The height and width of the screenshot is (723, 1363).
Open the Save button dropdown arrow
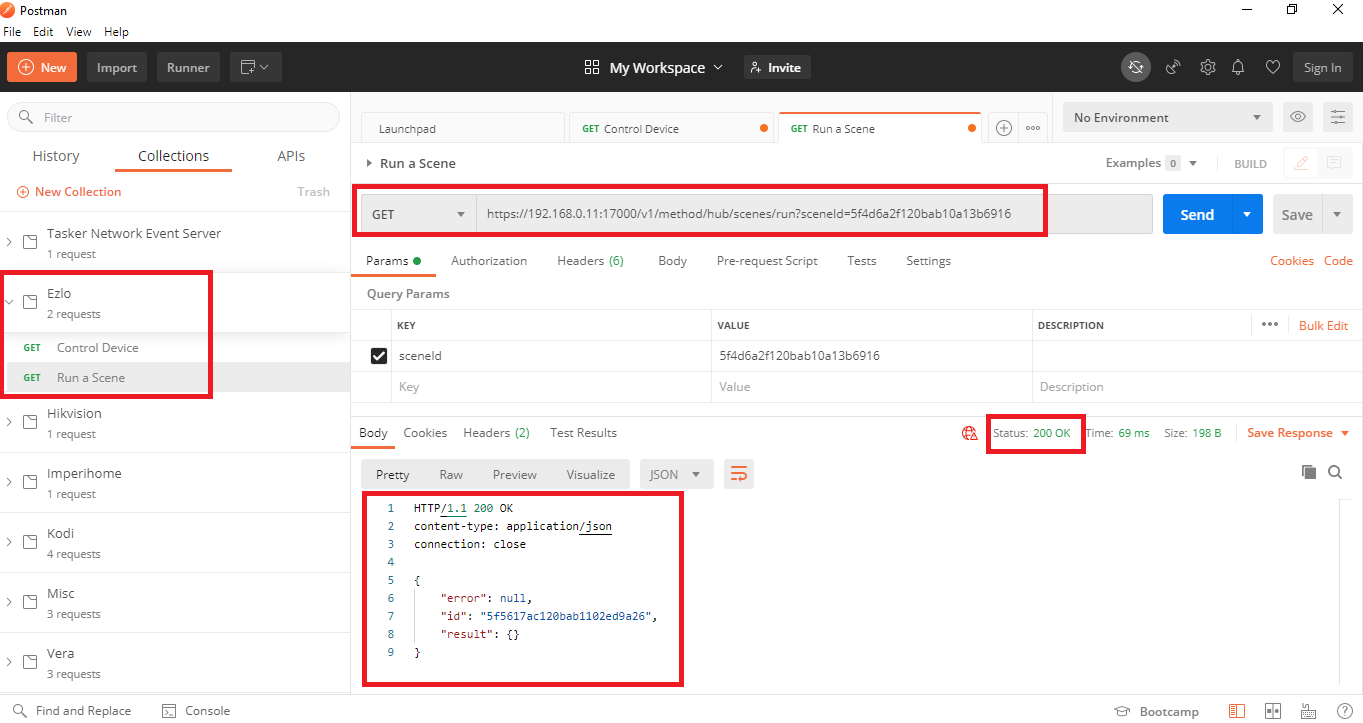coord(1337,214)
